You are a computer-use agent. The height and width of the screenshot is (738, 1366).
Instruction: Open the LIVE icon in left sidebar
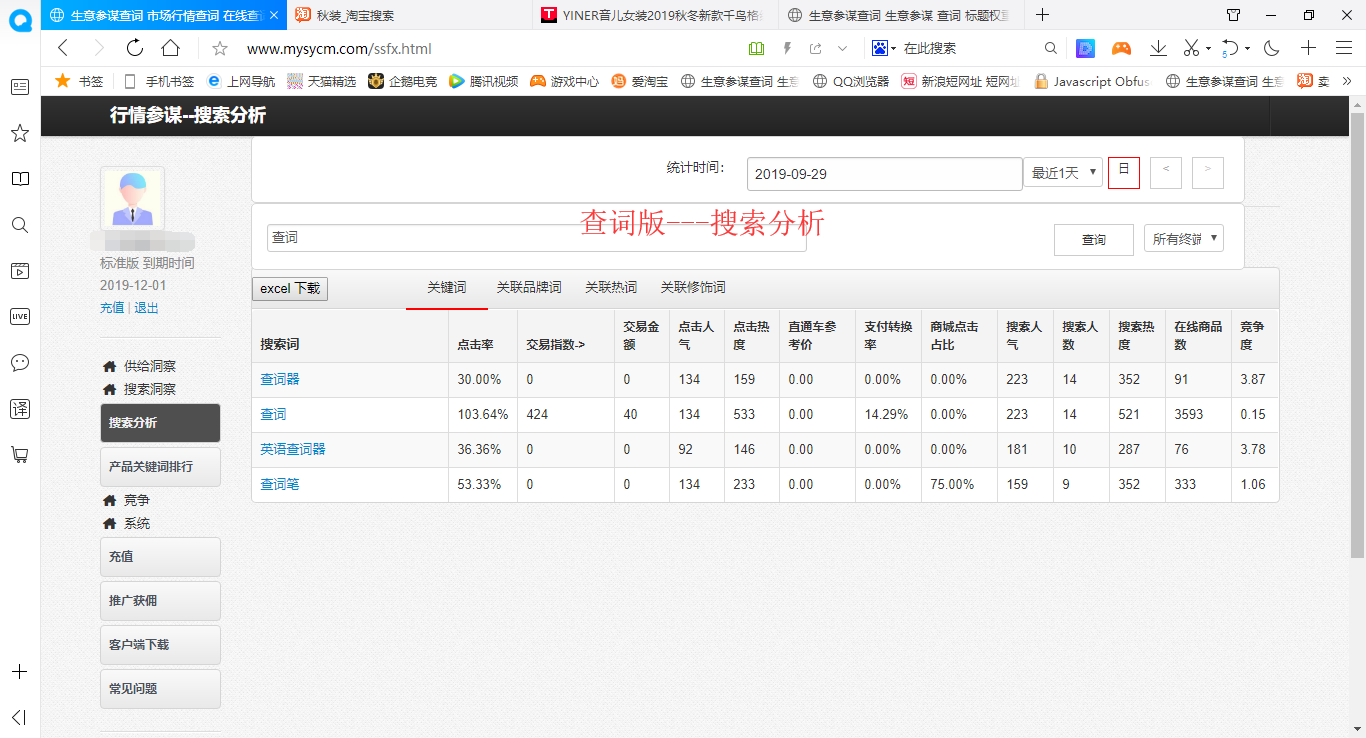click(19, 316)
